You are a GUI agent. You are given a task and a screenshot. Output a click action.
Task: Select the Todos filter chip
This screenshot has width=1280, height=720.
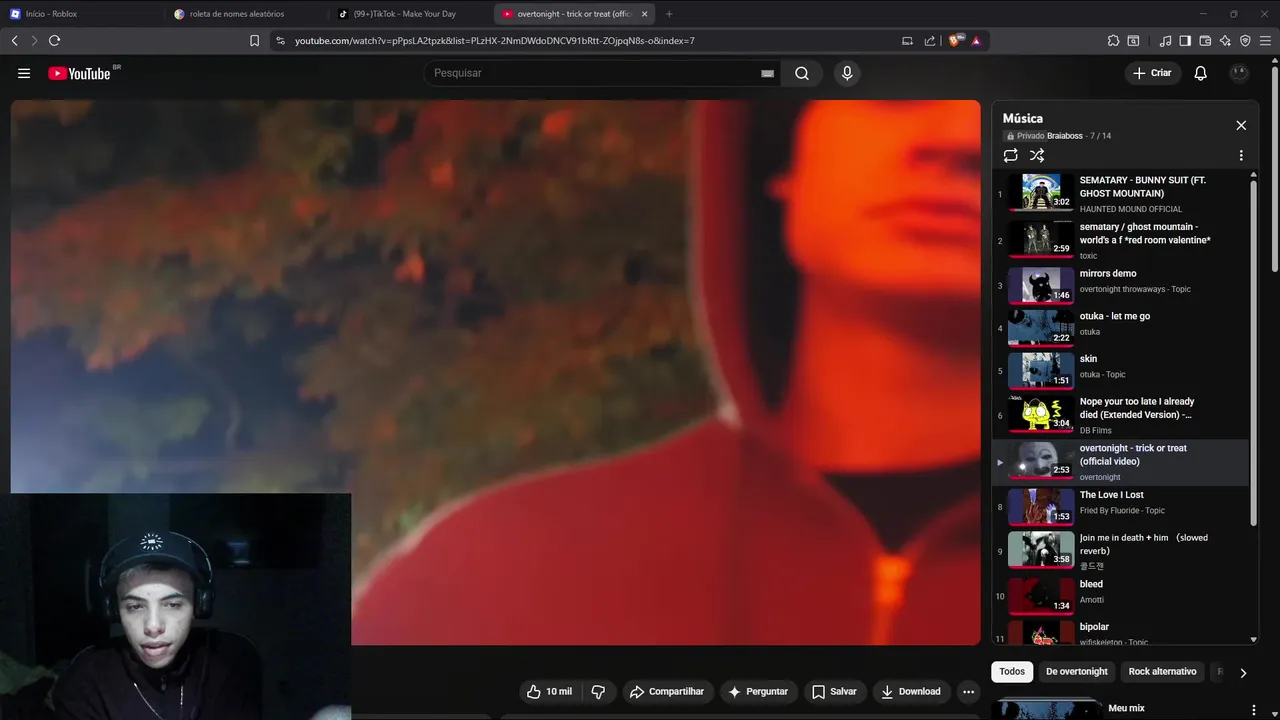pos(1012,672)
